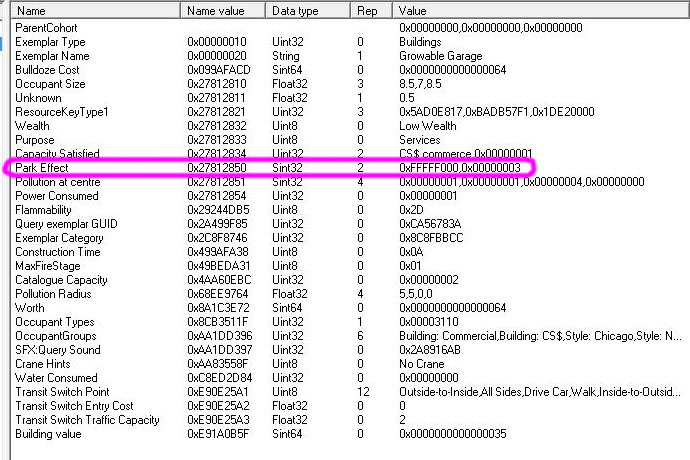
Task: Click the 'Buildings' value cell
Action: tap(420, 42)
